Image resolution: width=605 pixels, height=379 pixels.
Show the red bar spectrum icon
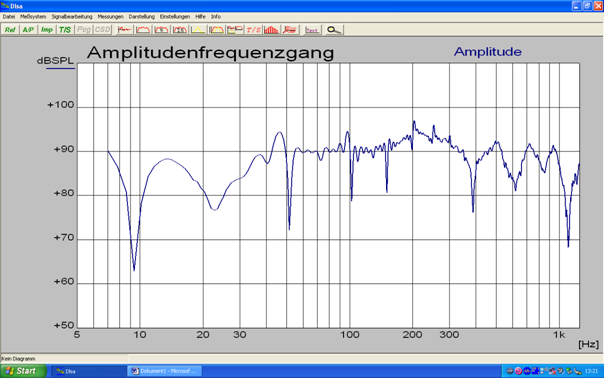click(272, 30)
